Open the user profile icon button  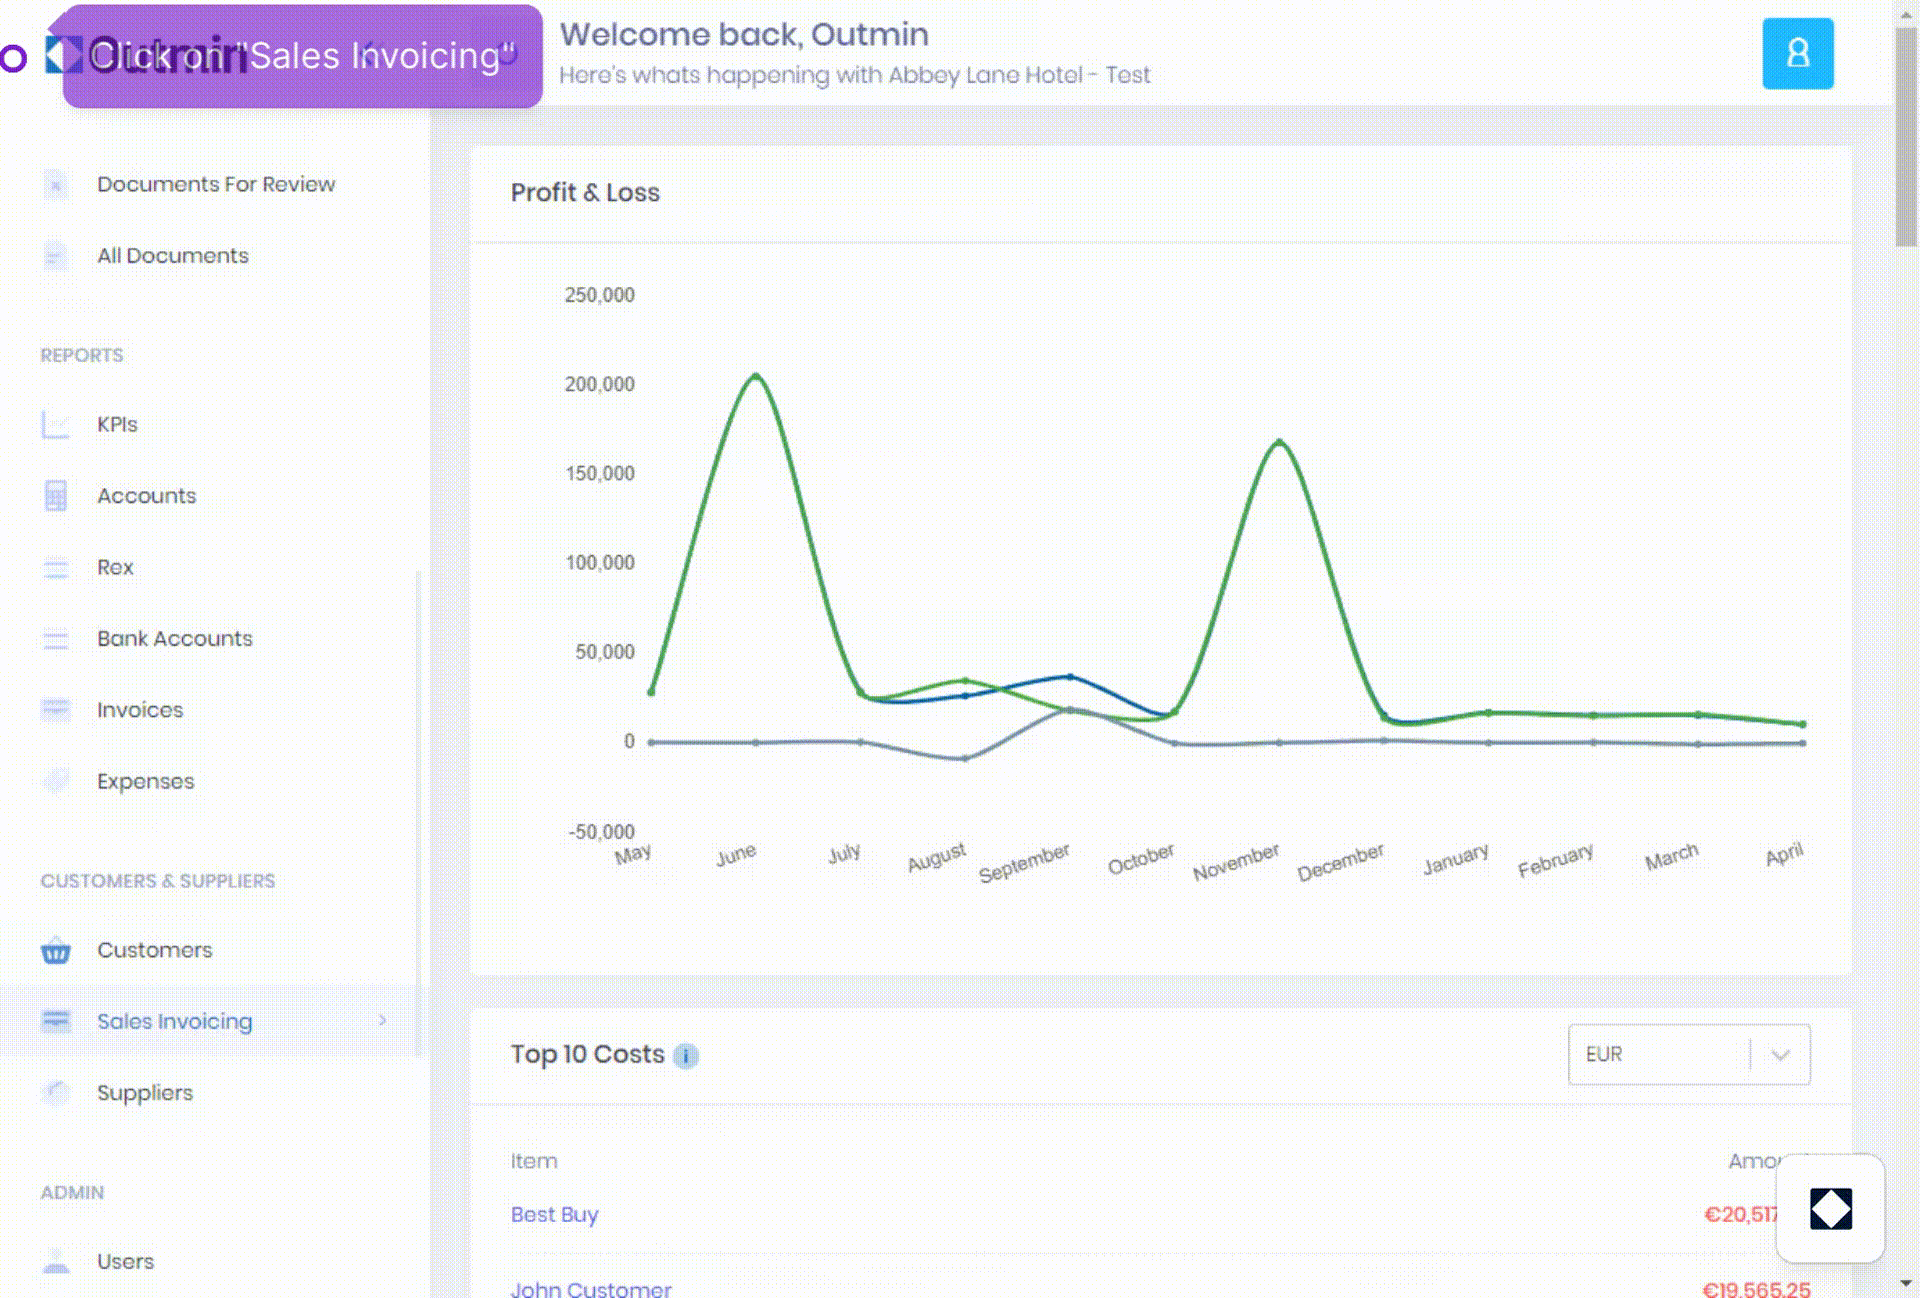tap(1797, 54)
